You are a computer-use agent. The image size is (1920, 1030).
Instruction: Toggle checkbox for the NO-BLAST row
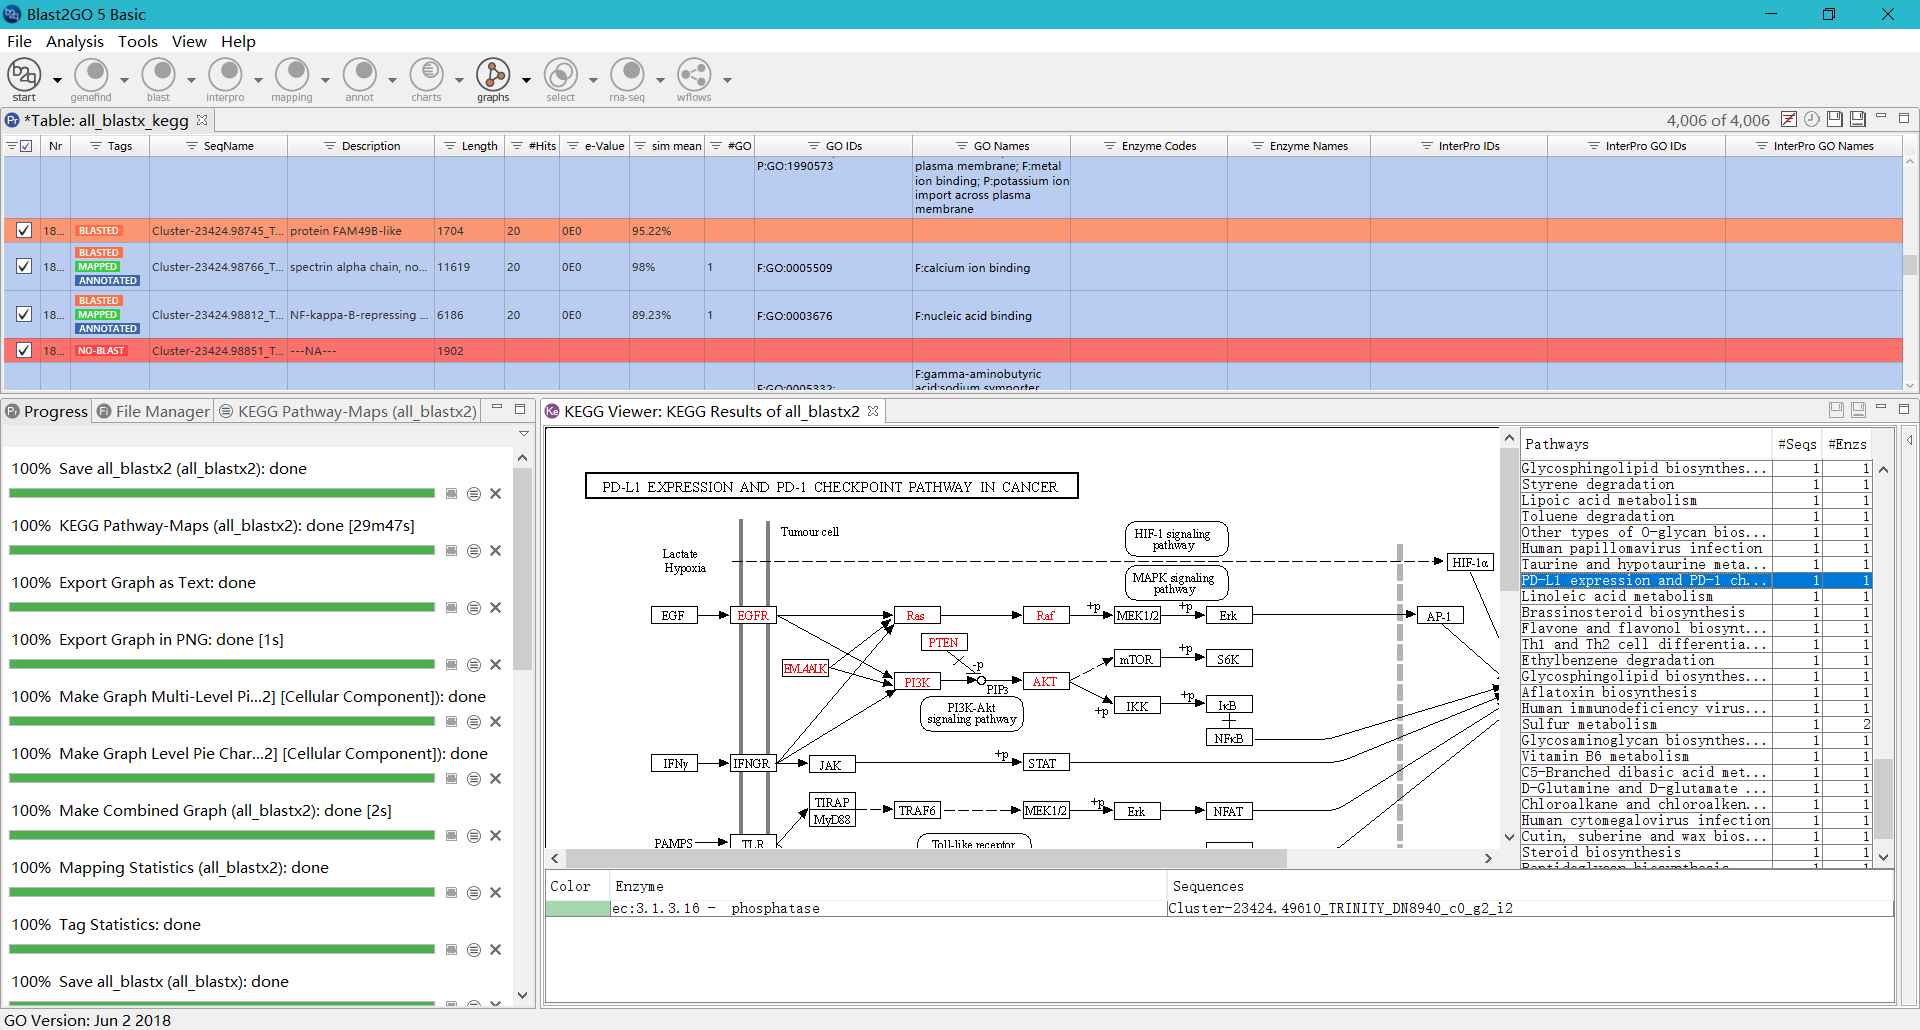click(24, 350)
